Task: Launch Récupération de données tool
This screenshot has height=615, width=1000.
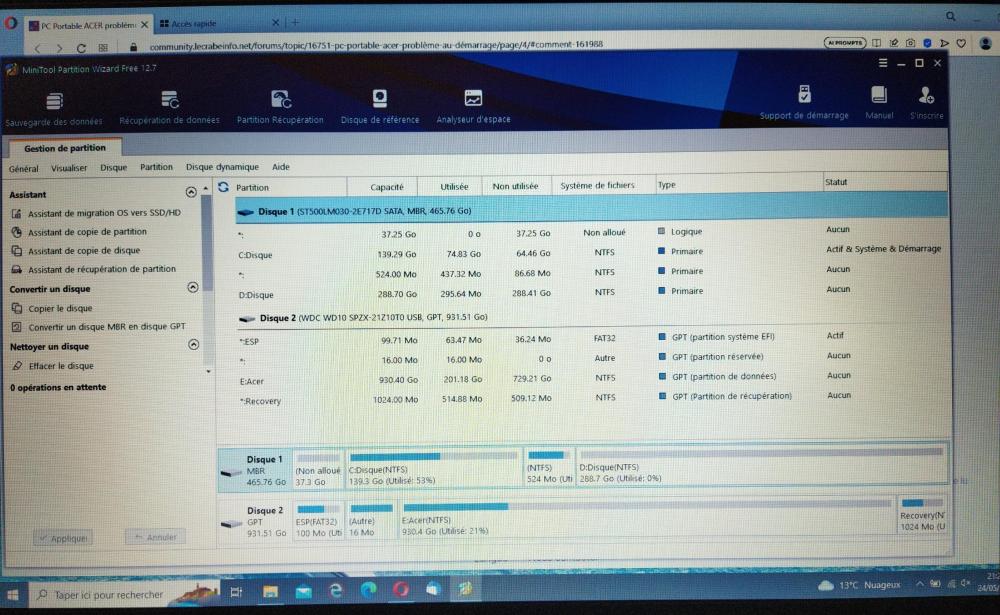Action: tap(170, 107)
